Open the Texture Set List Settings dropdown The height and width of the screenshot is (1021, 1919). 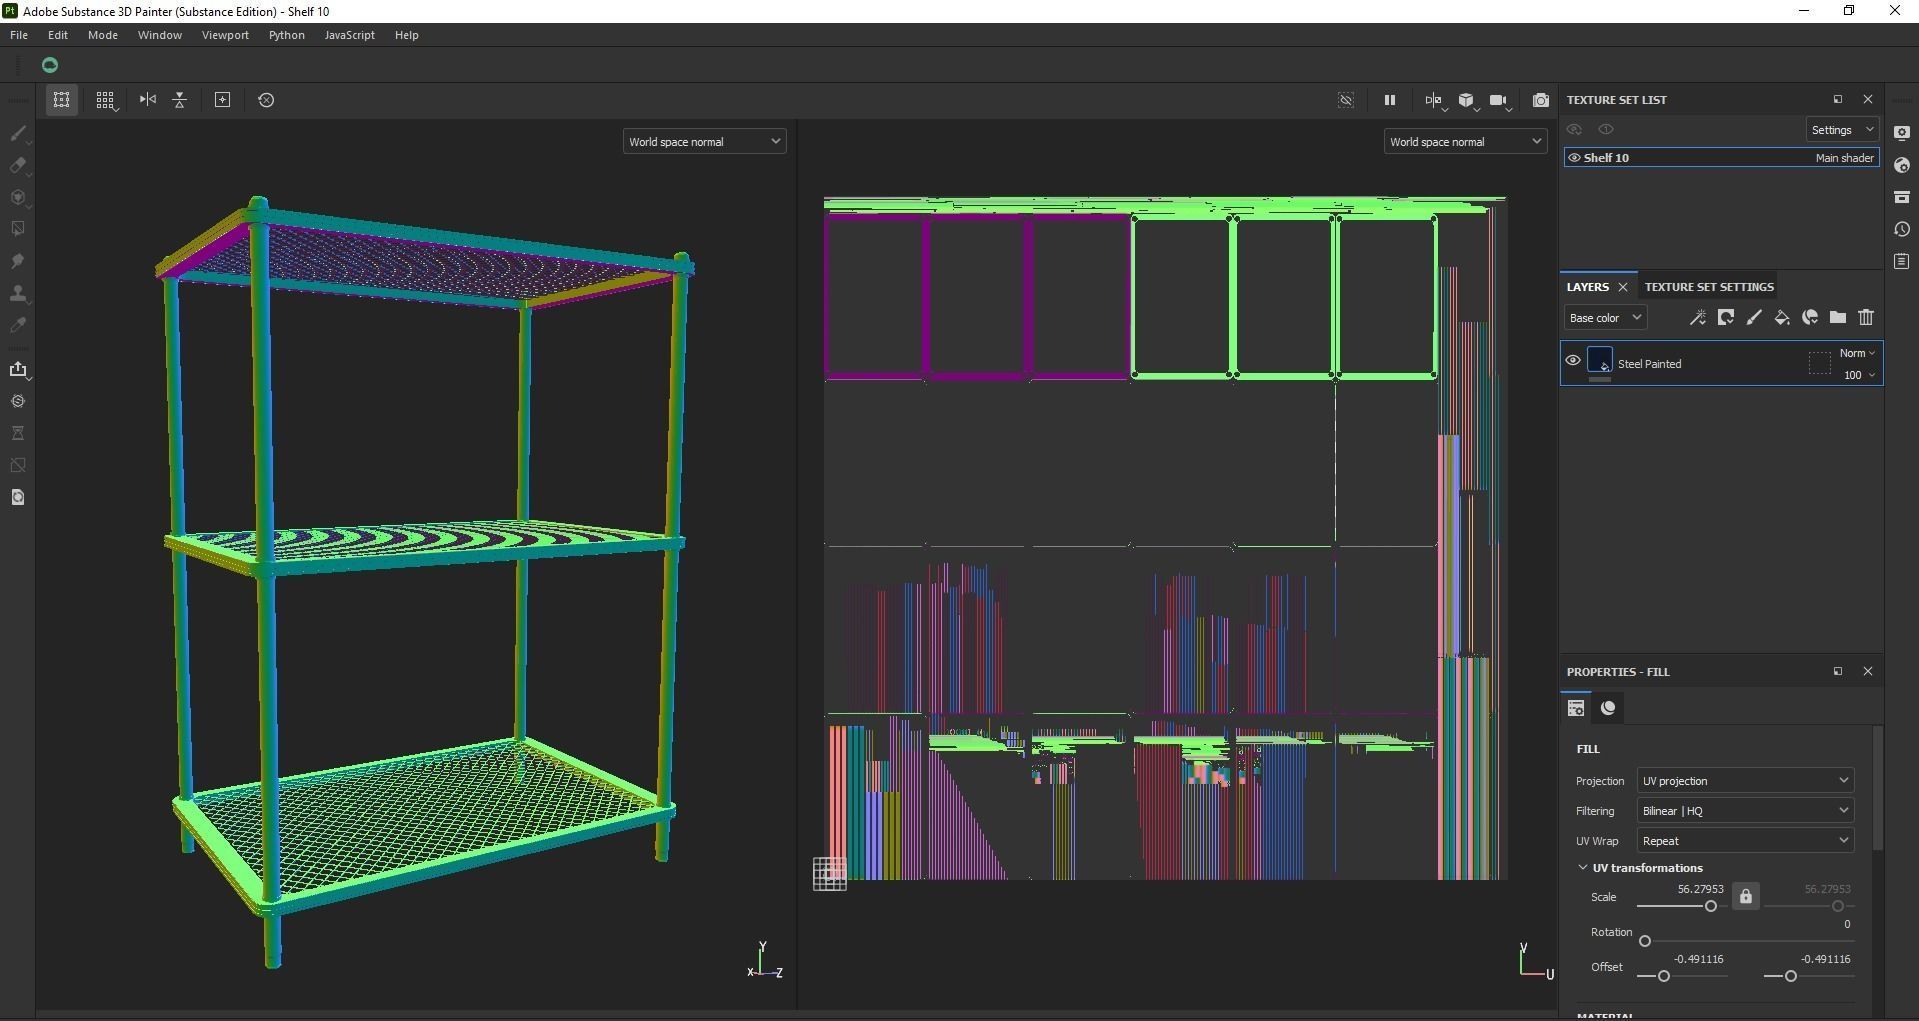pos(1842,130)
